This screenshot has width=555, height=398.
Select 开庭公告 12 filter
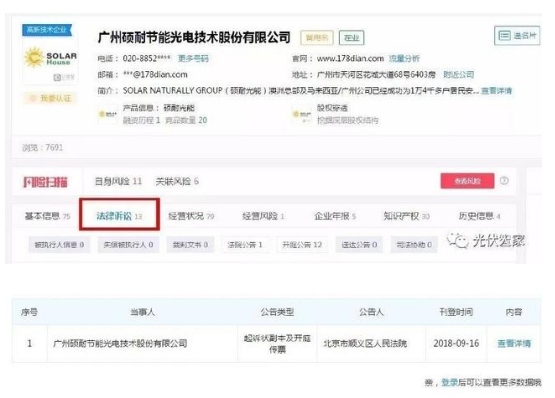(302, 245)
